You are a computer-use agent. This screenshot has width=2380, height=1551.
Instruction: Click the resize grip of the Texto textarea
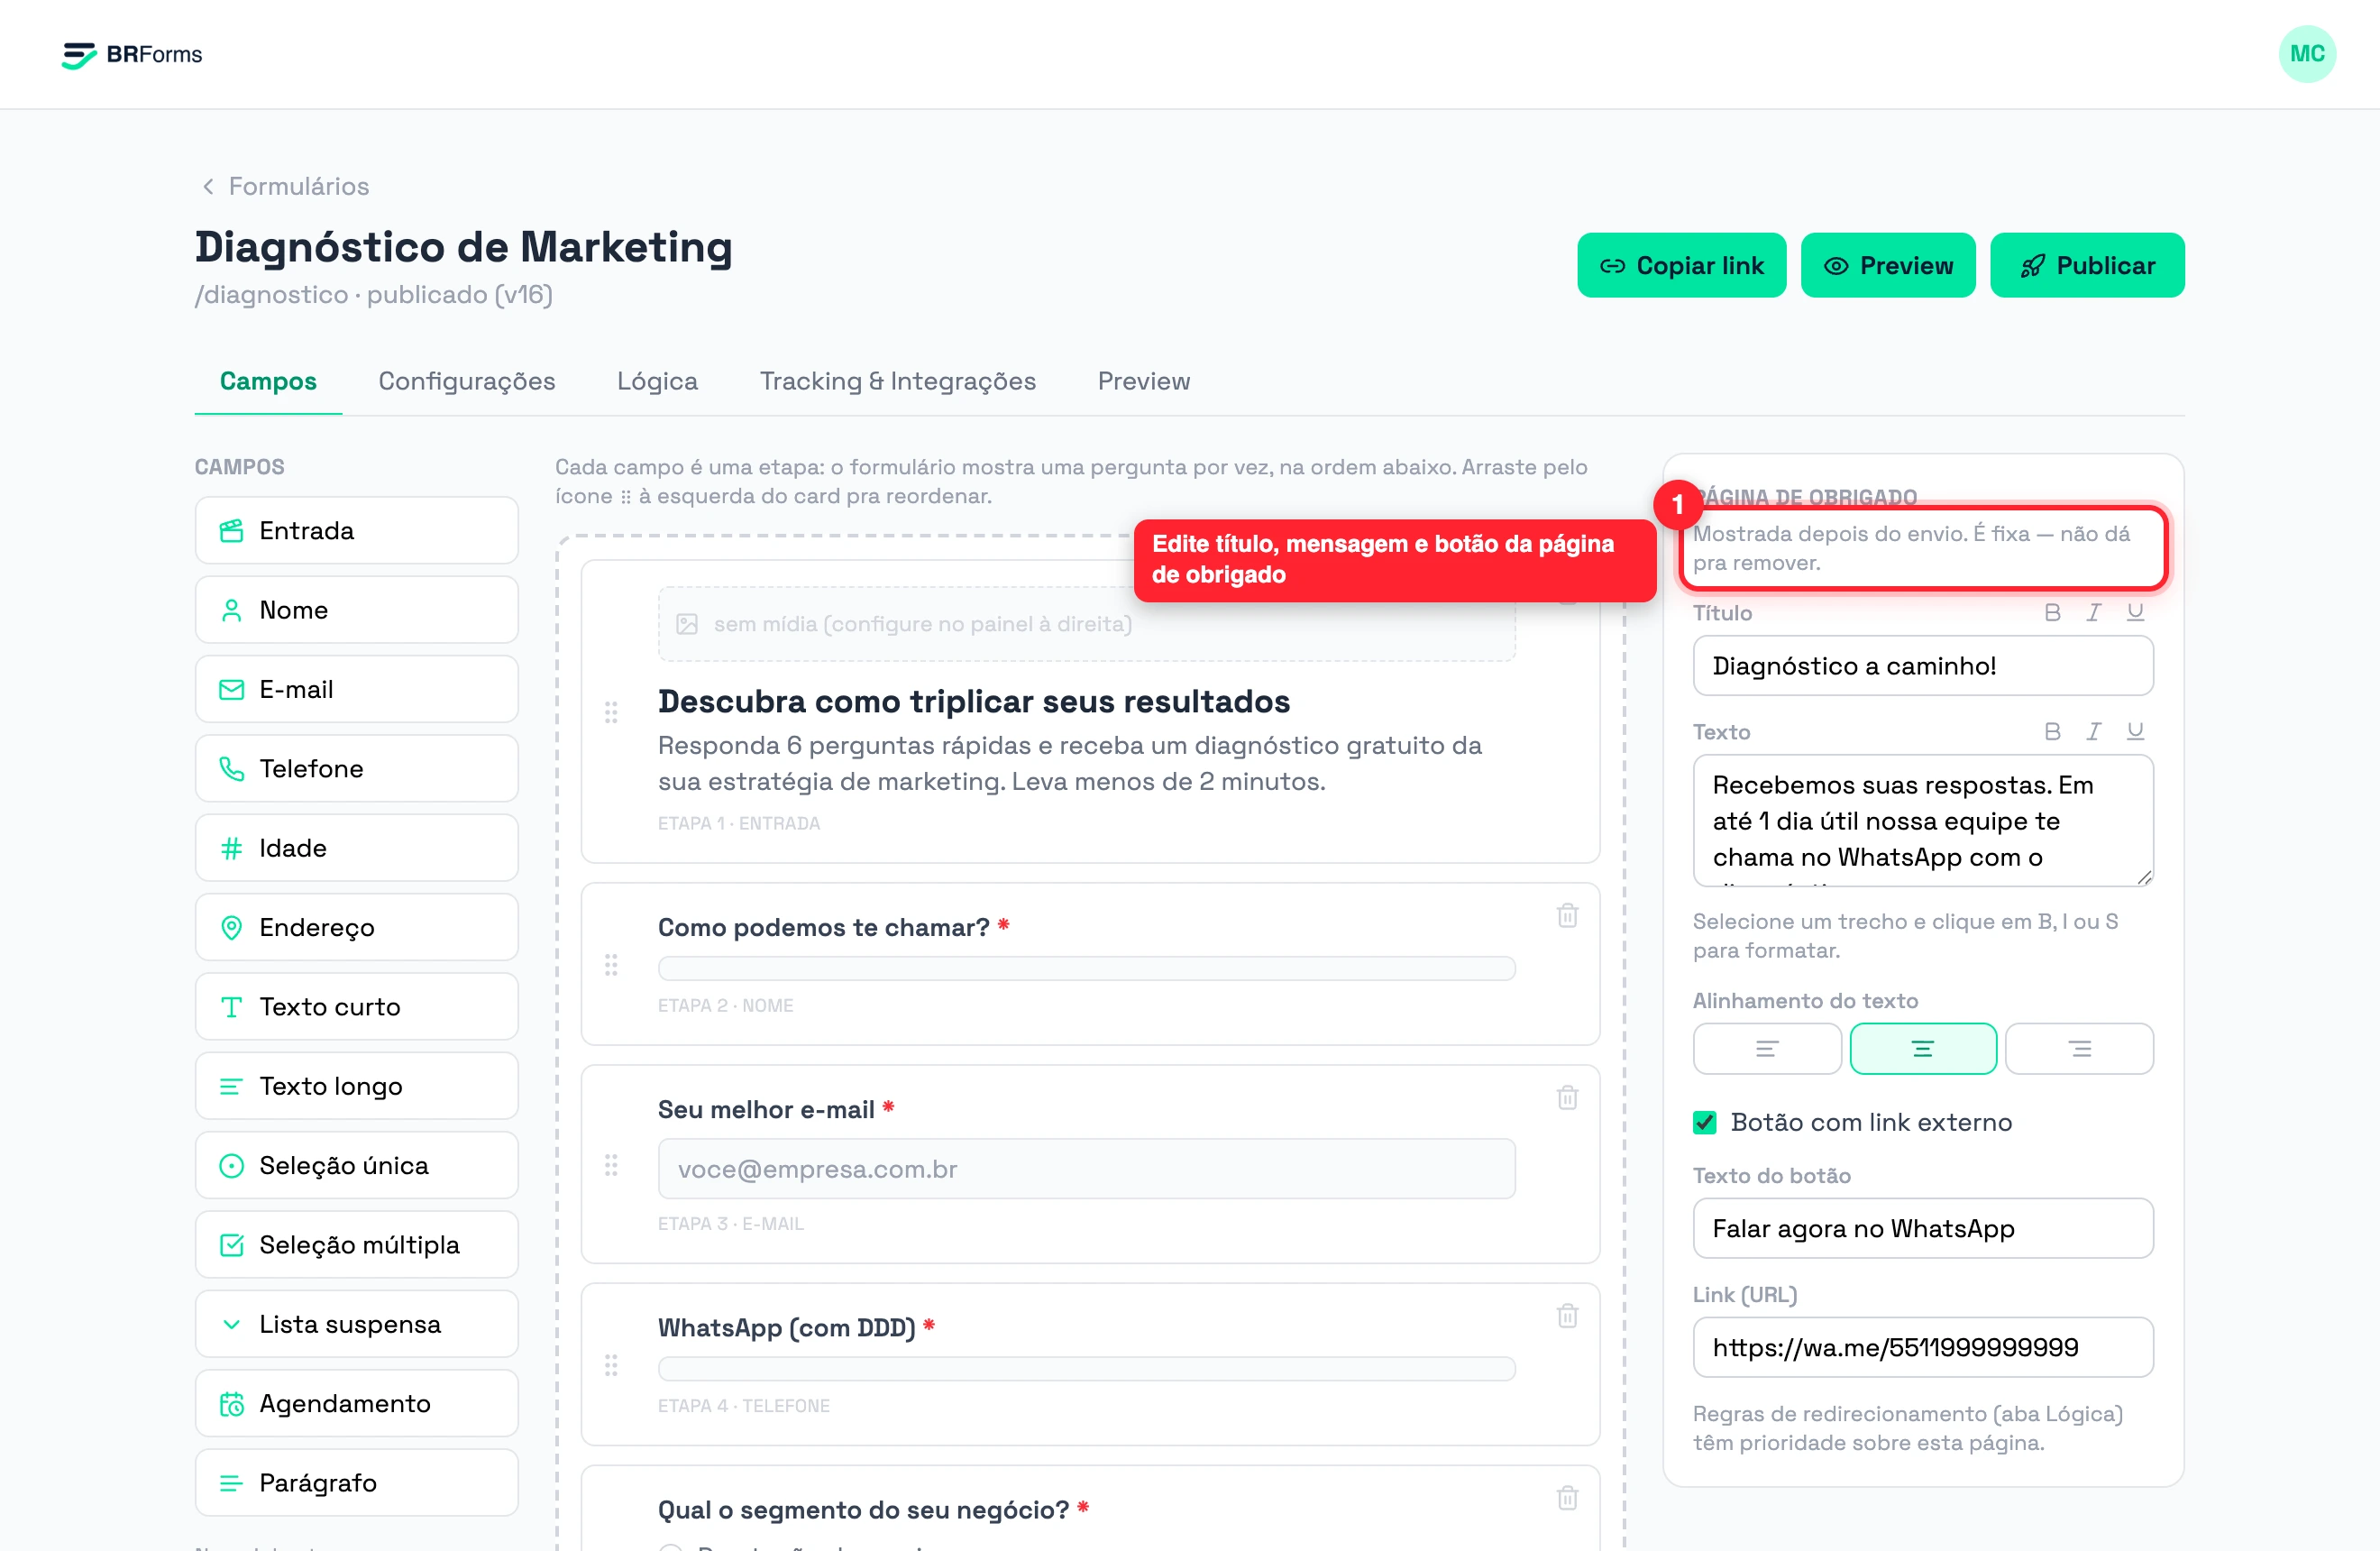pos(2143,877)
